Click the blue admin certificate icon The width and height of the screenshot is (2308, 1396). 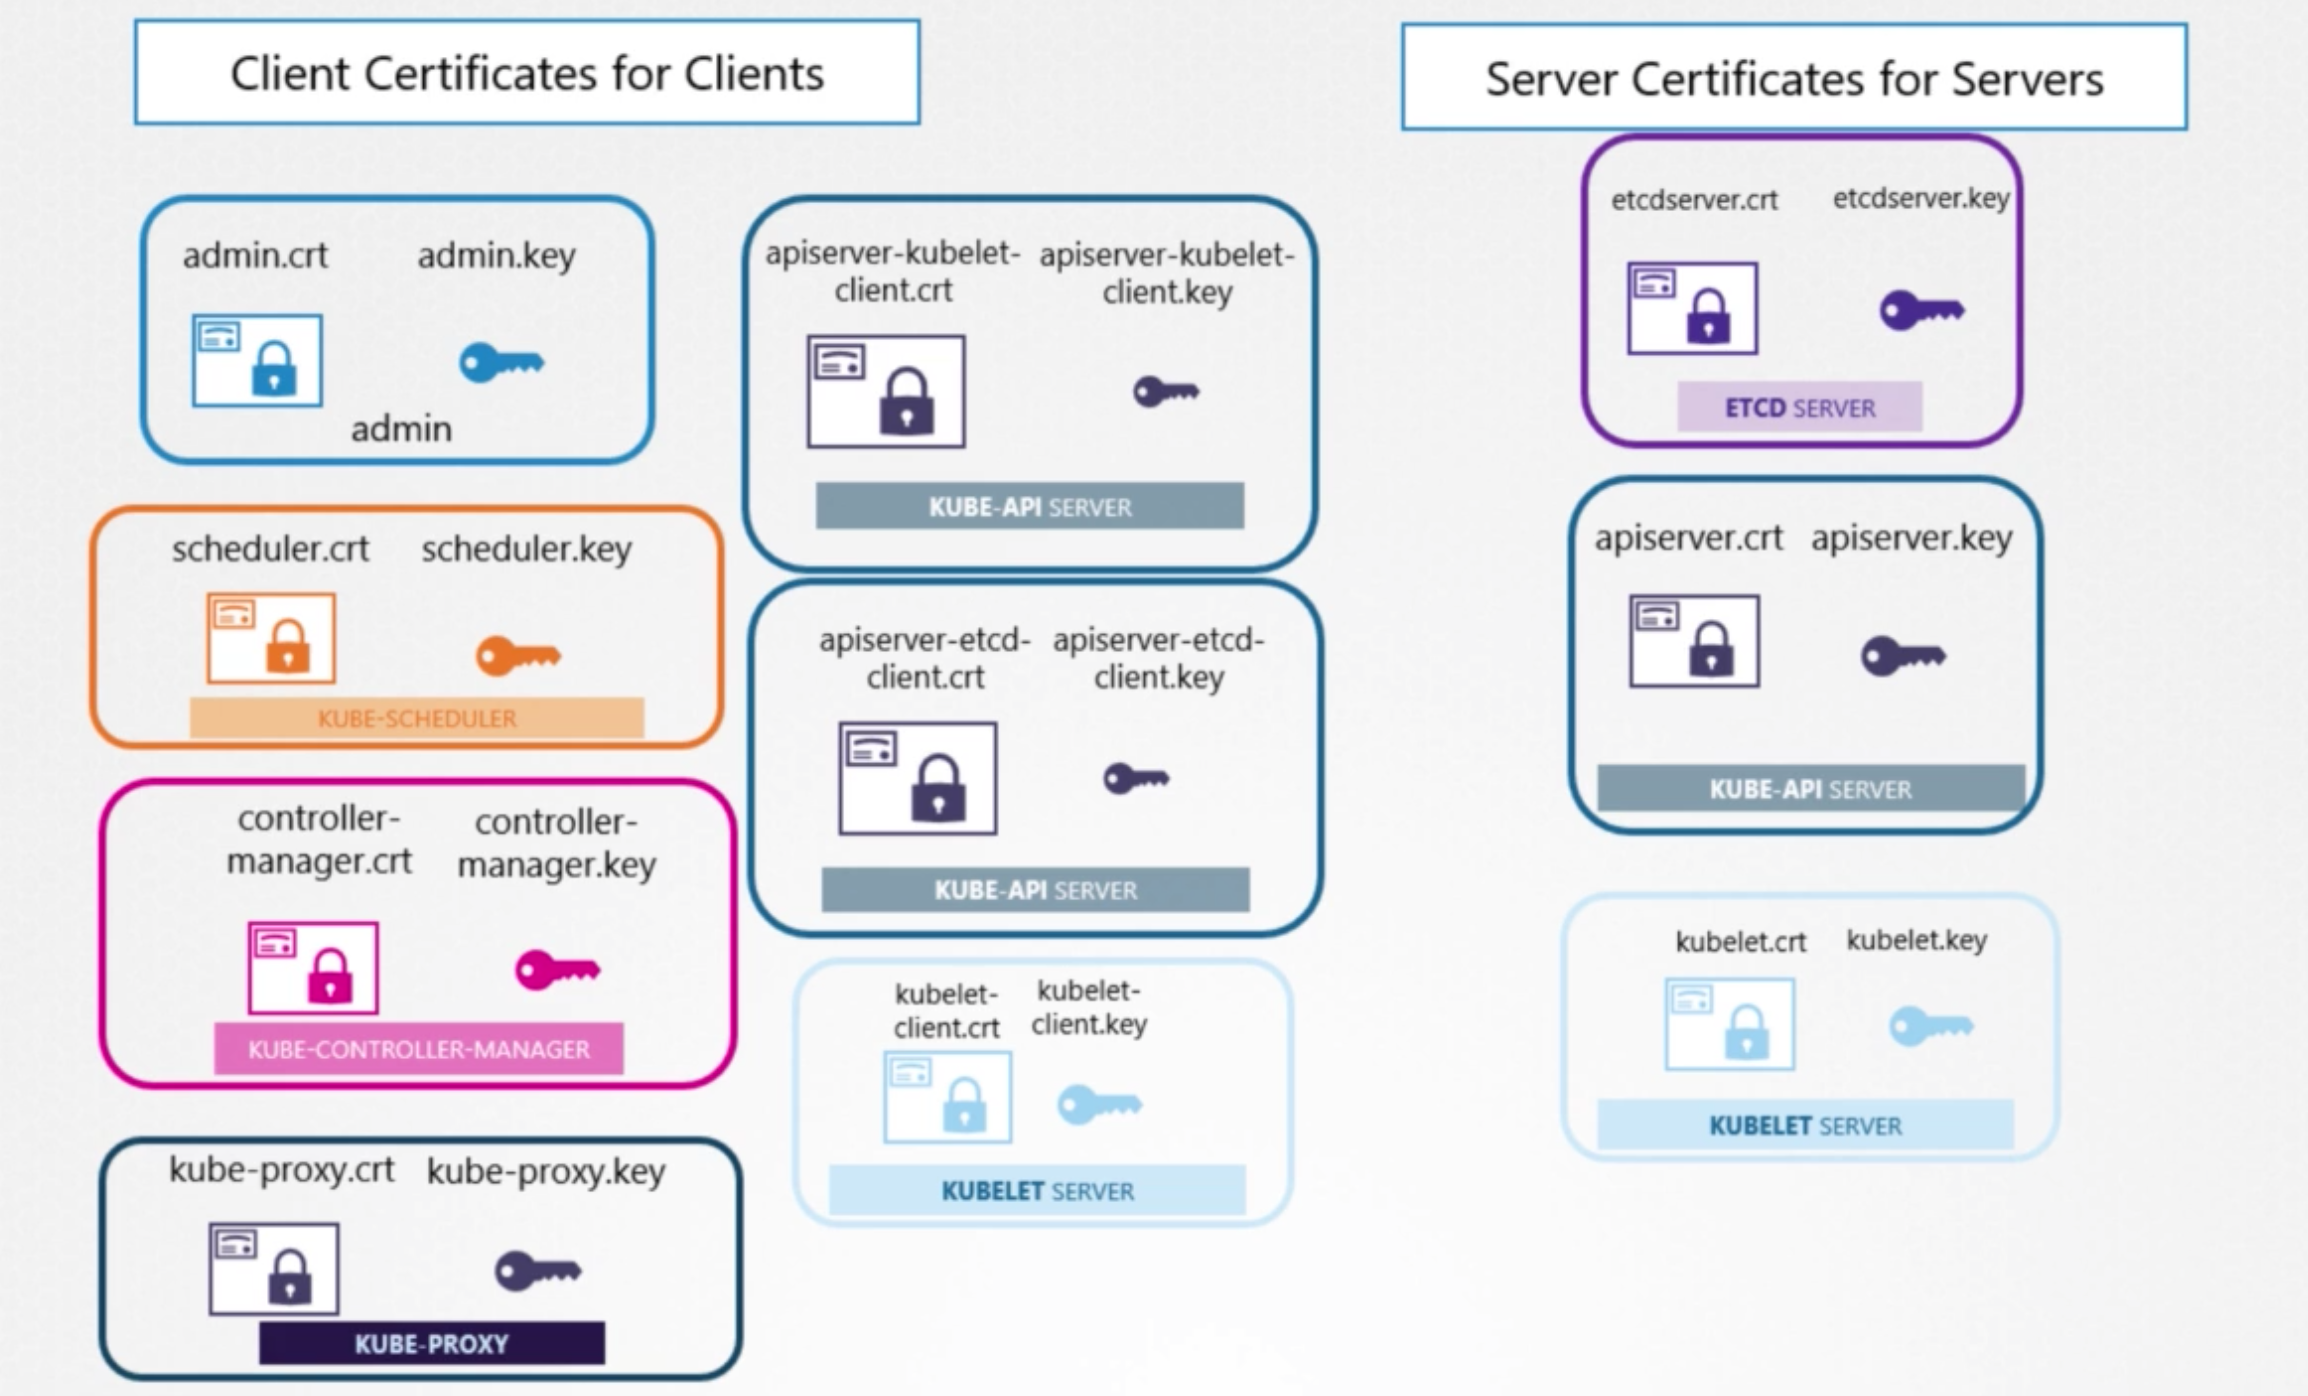tap(257, 360)
